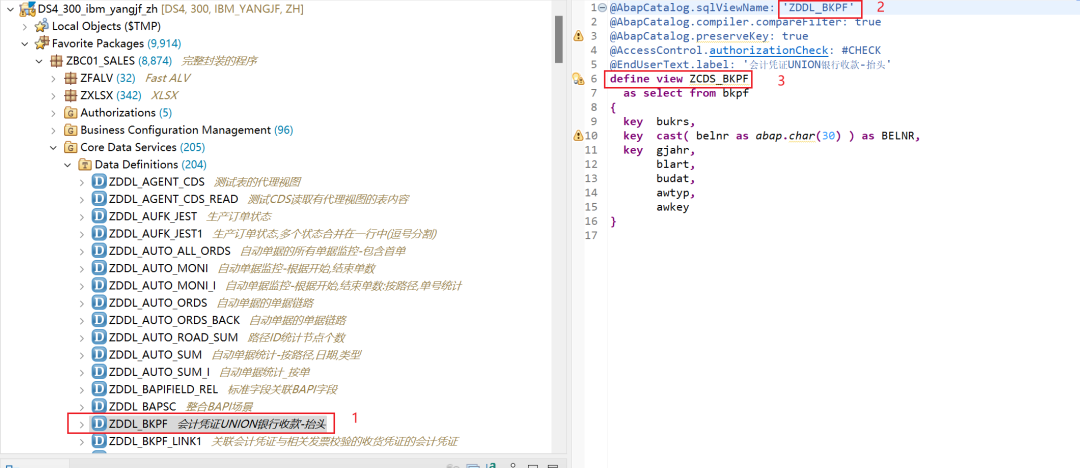
Task: Click the project explorer vertical scrollbar
Action: [x=559, y=38]
